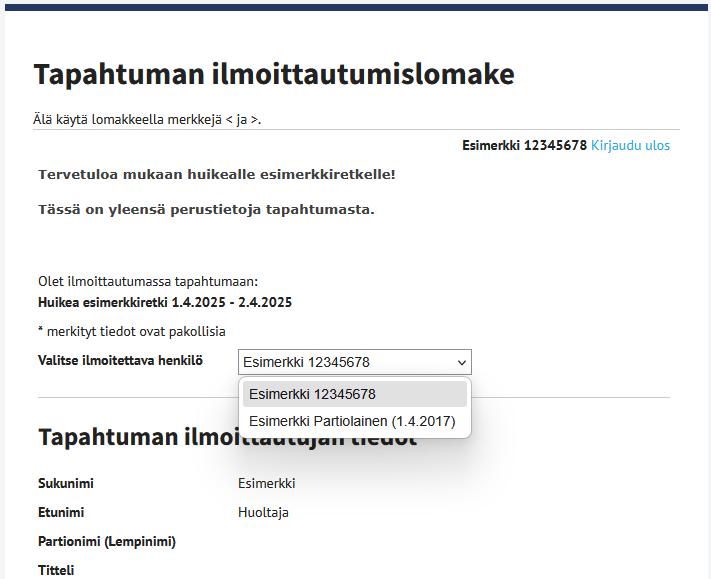Click the Älä käytä lomakkeella merkkejä notice

tap(147, 120)
